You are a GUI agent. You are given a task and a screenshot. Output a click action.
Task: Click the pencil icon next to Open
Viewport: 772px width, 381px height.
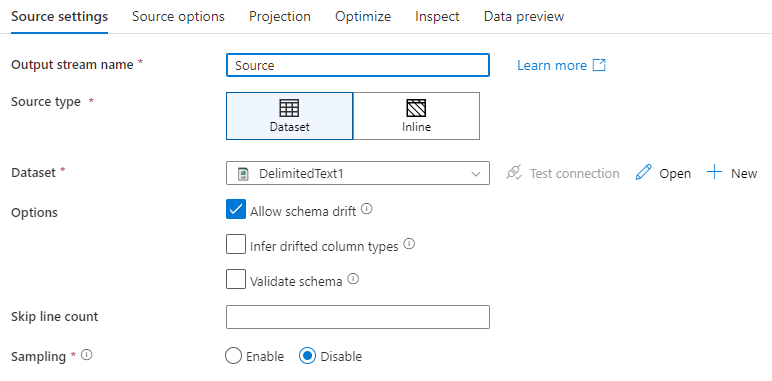[643, 173]
